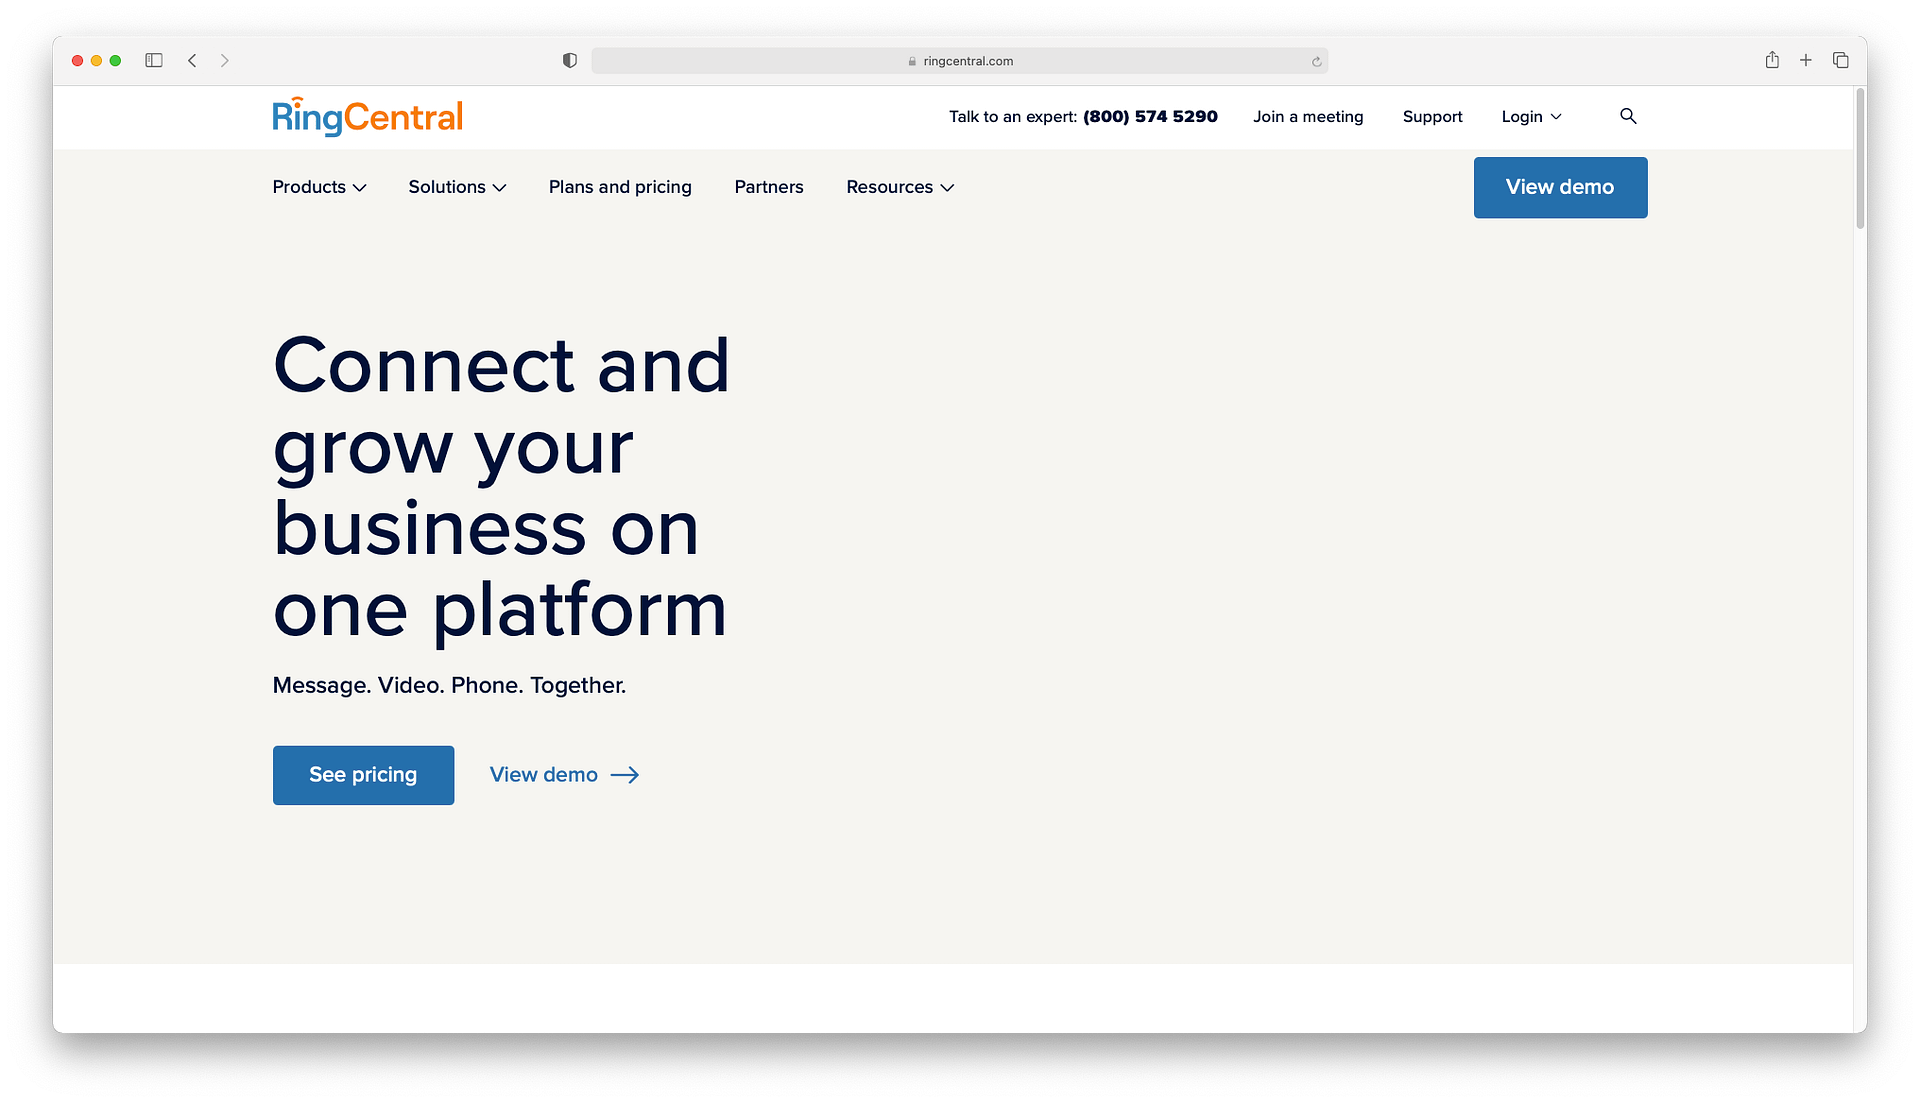Click the View demo arrow link
Screen dimensions: 1920x1103
tap(563, 774)
